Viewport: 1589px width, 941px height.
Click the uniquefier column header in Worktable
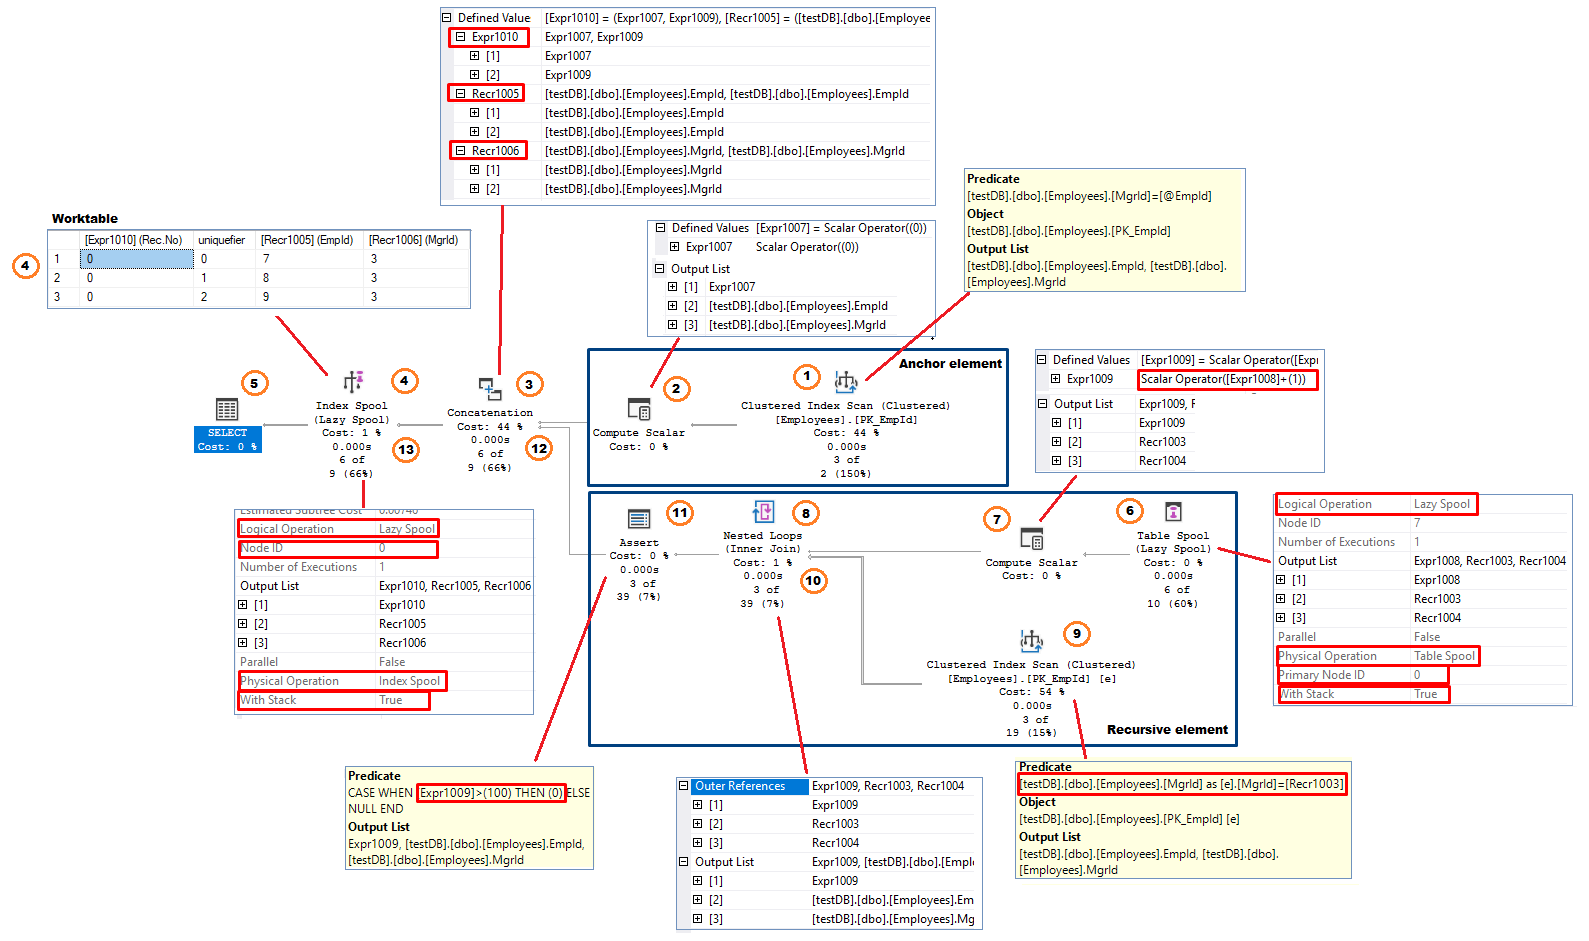(x=223, y=240)
